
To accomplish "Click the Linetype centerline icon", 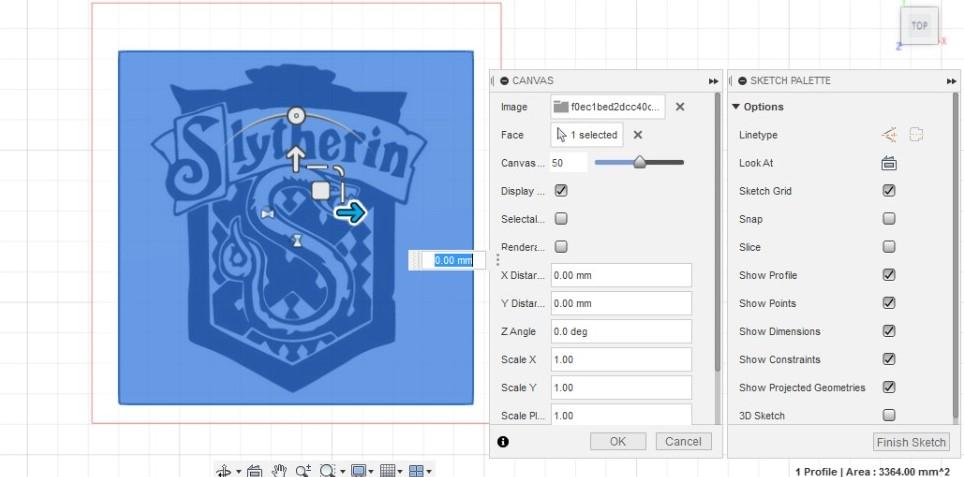I will [917, 135].
